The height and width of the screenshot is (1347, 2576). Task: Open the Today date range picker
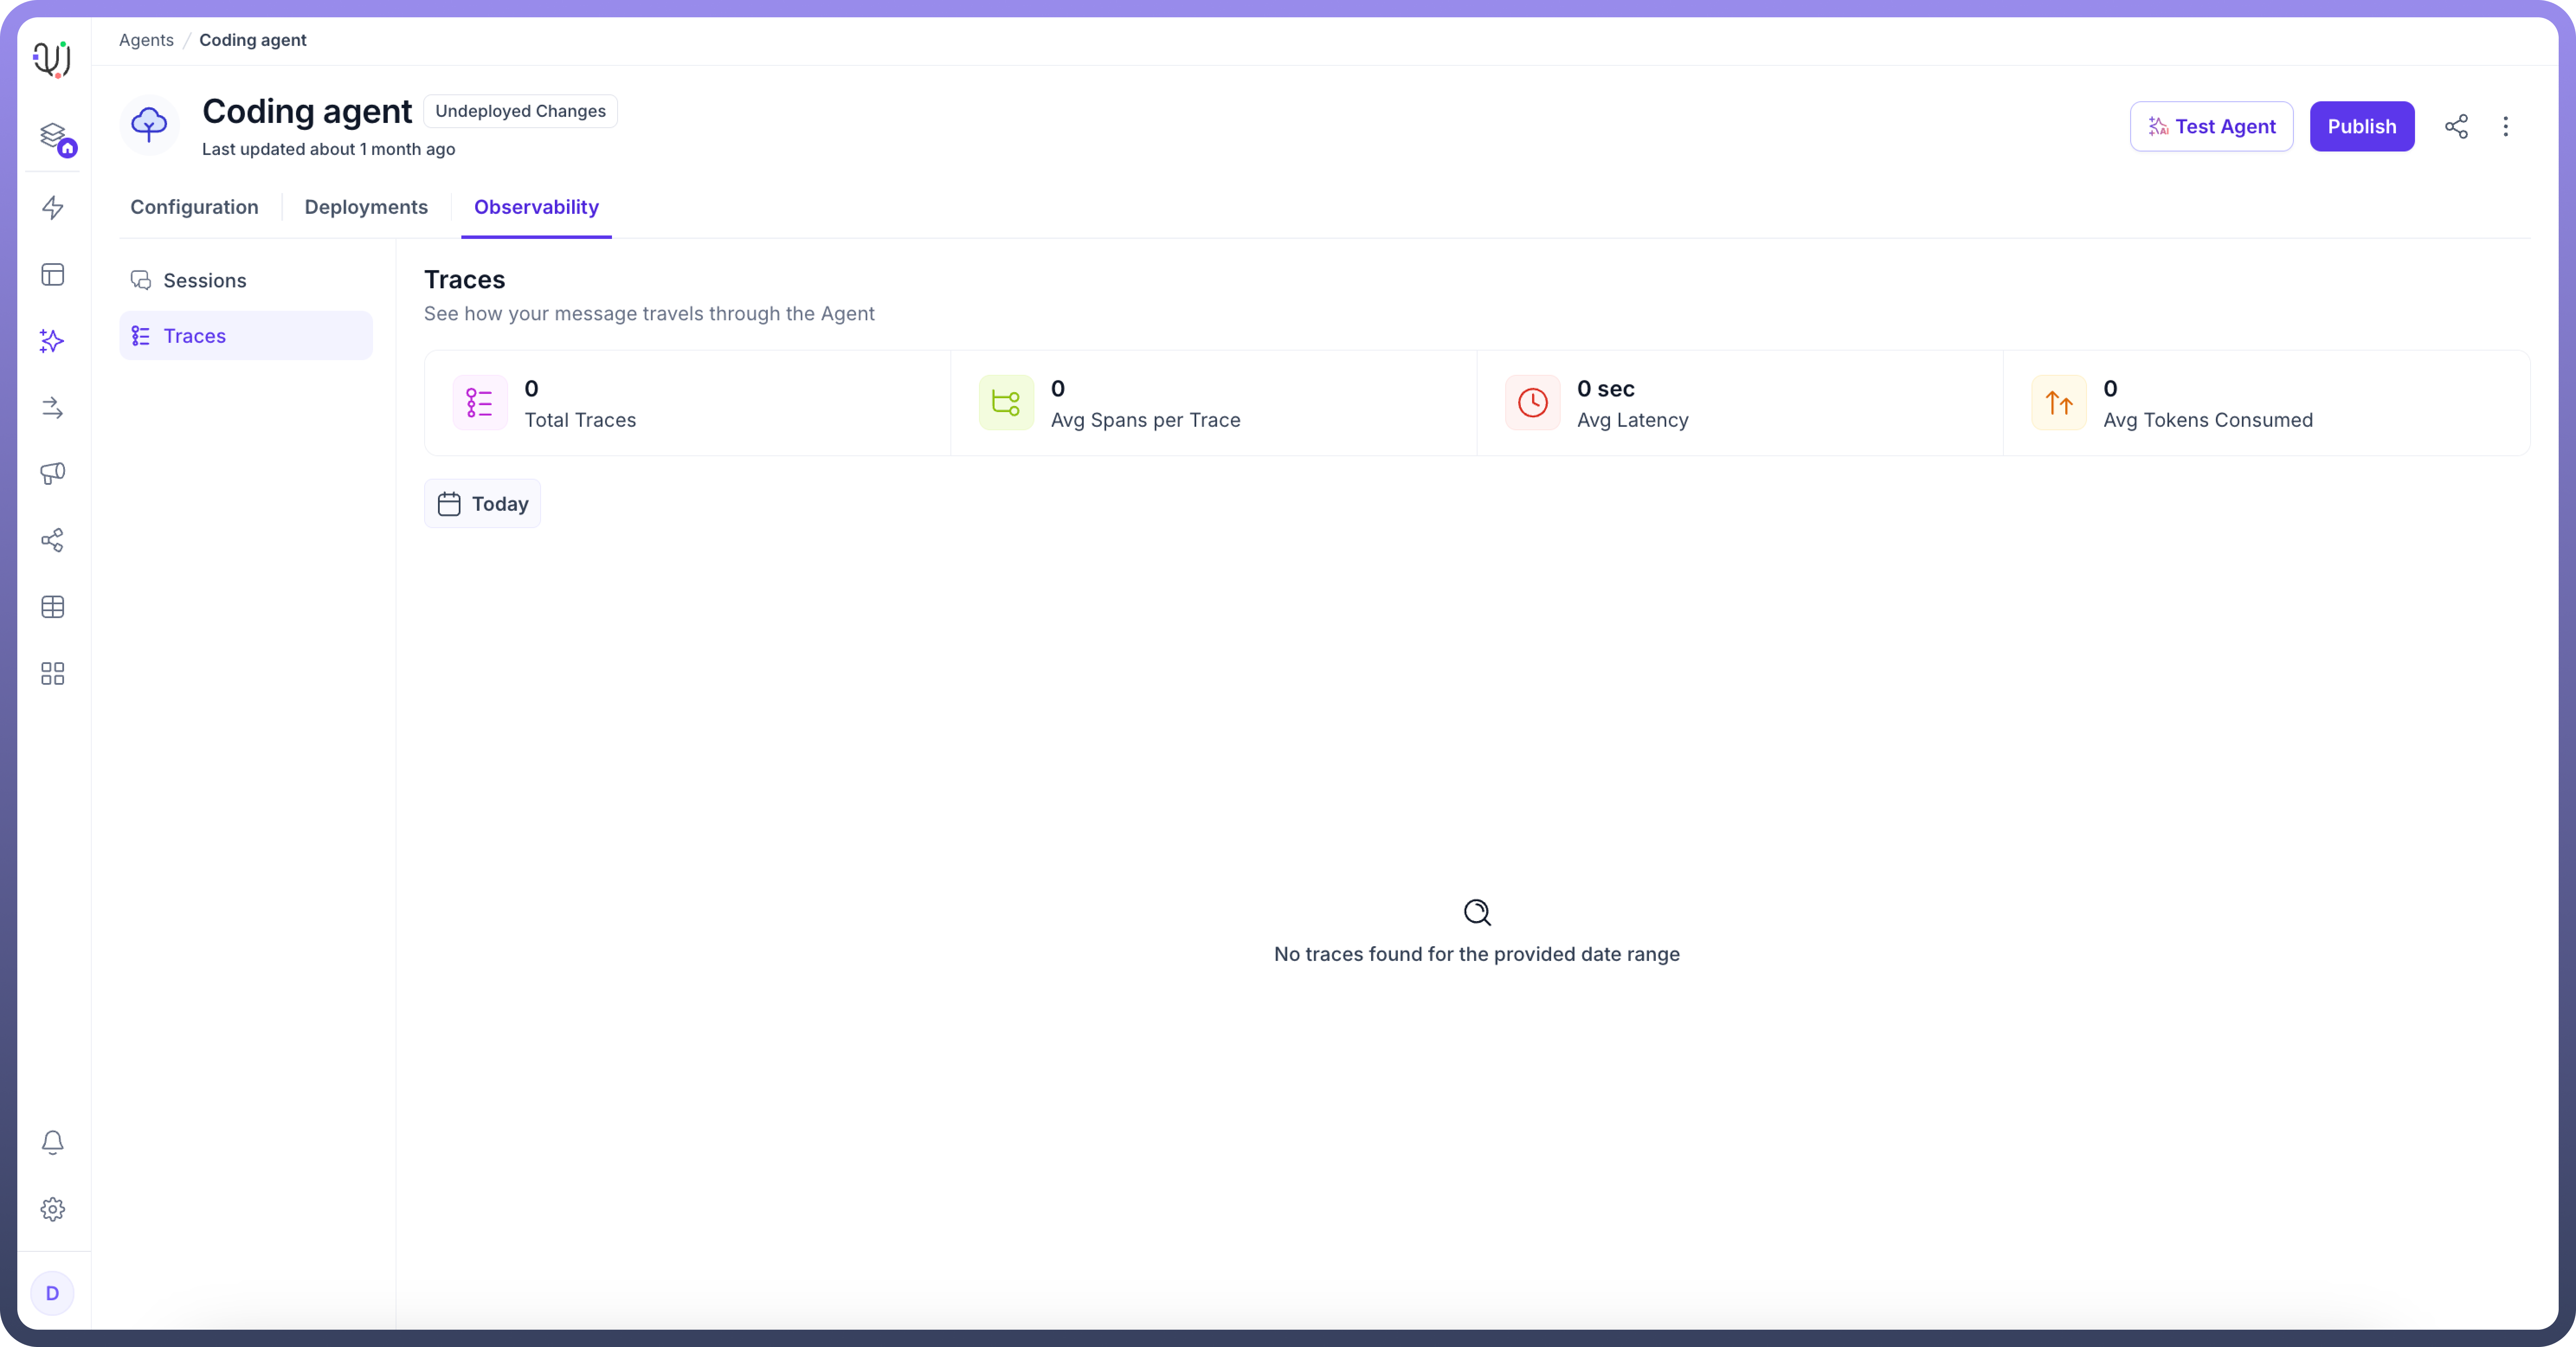482,504
